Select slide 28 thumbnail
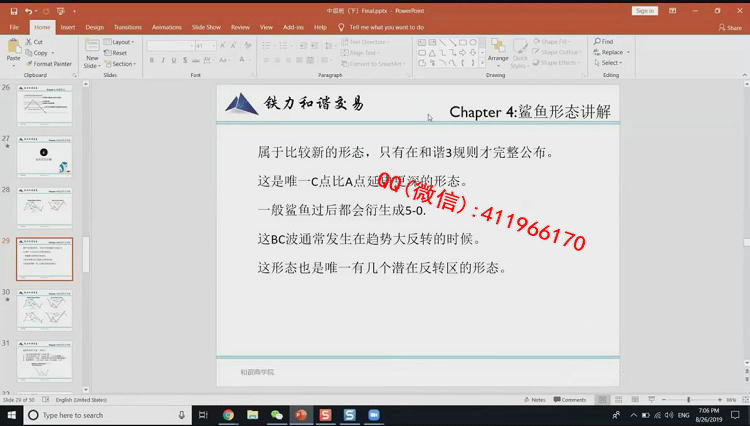The image size is (750, 426). pyautogui.click(x=44, y=207)
